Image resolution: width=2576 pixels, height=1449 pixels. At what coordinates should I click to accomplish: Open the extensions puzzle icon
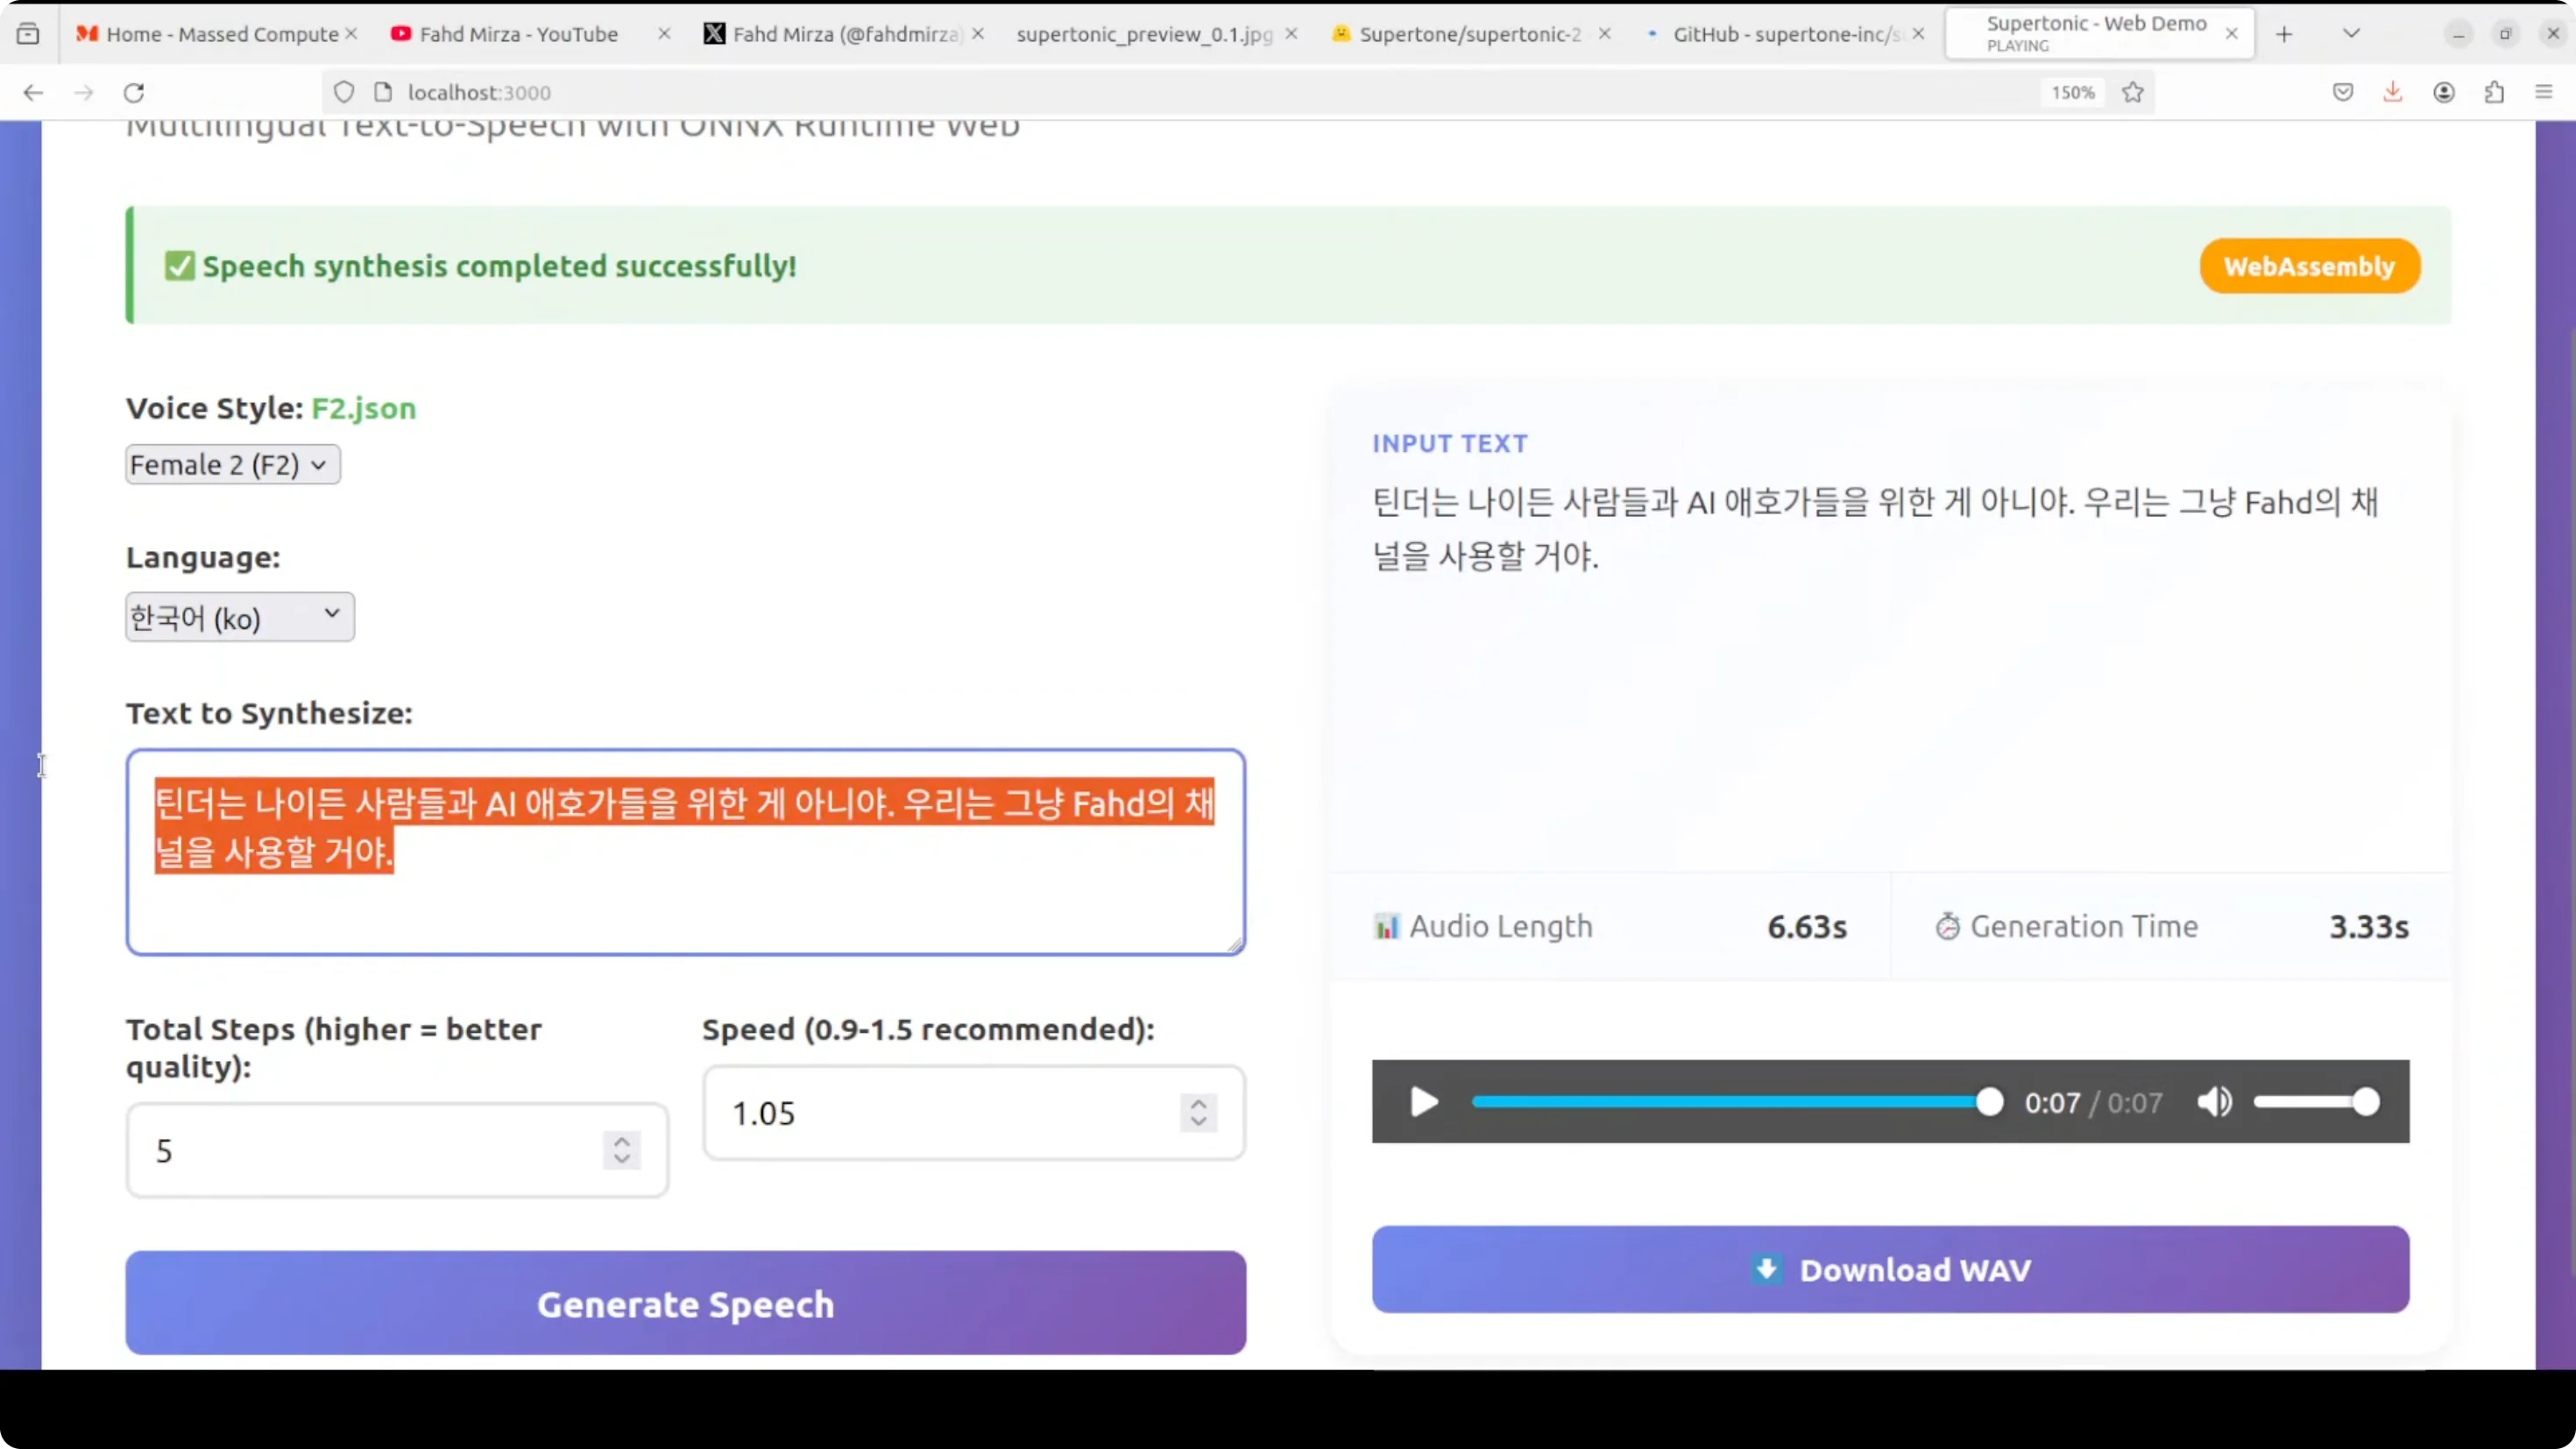coord(2494,93)
